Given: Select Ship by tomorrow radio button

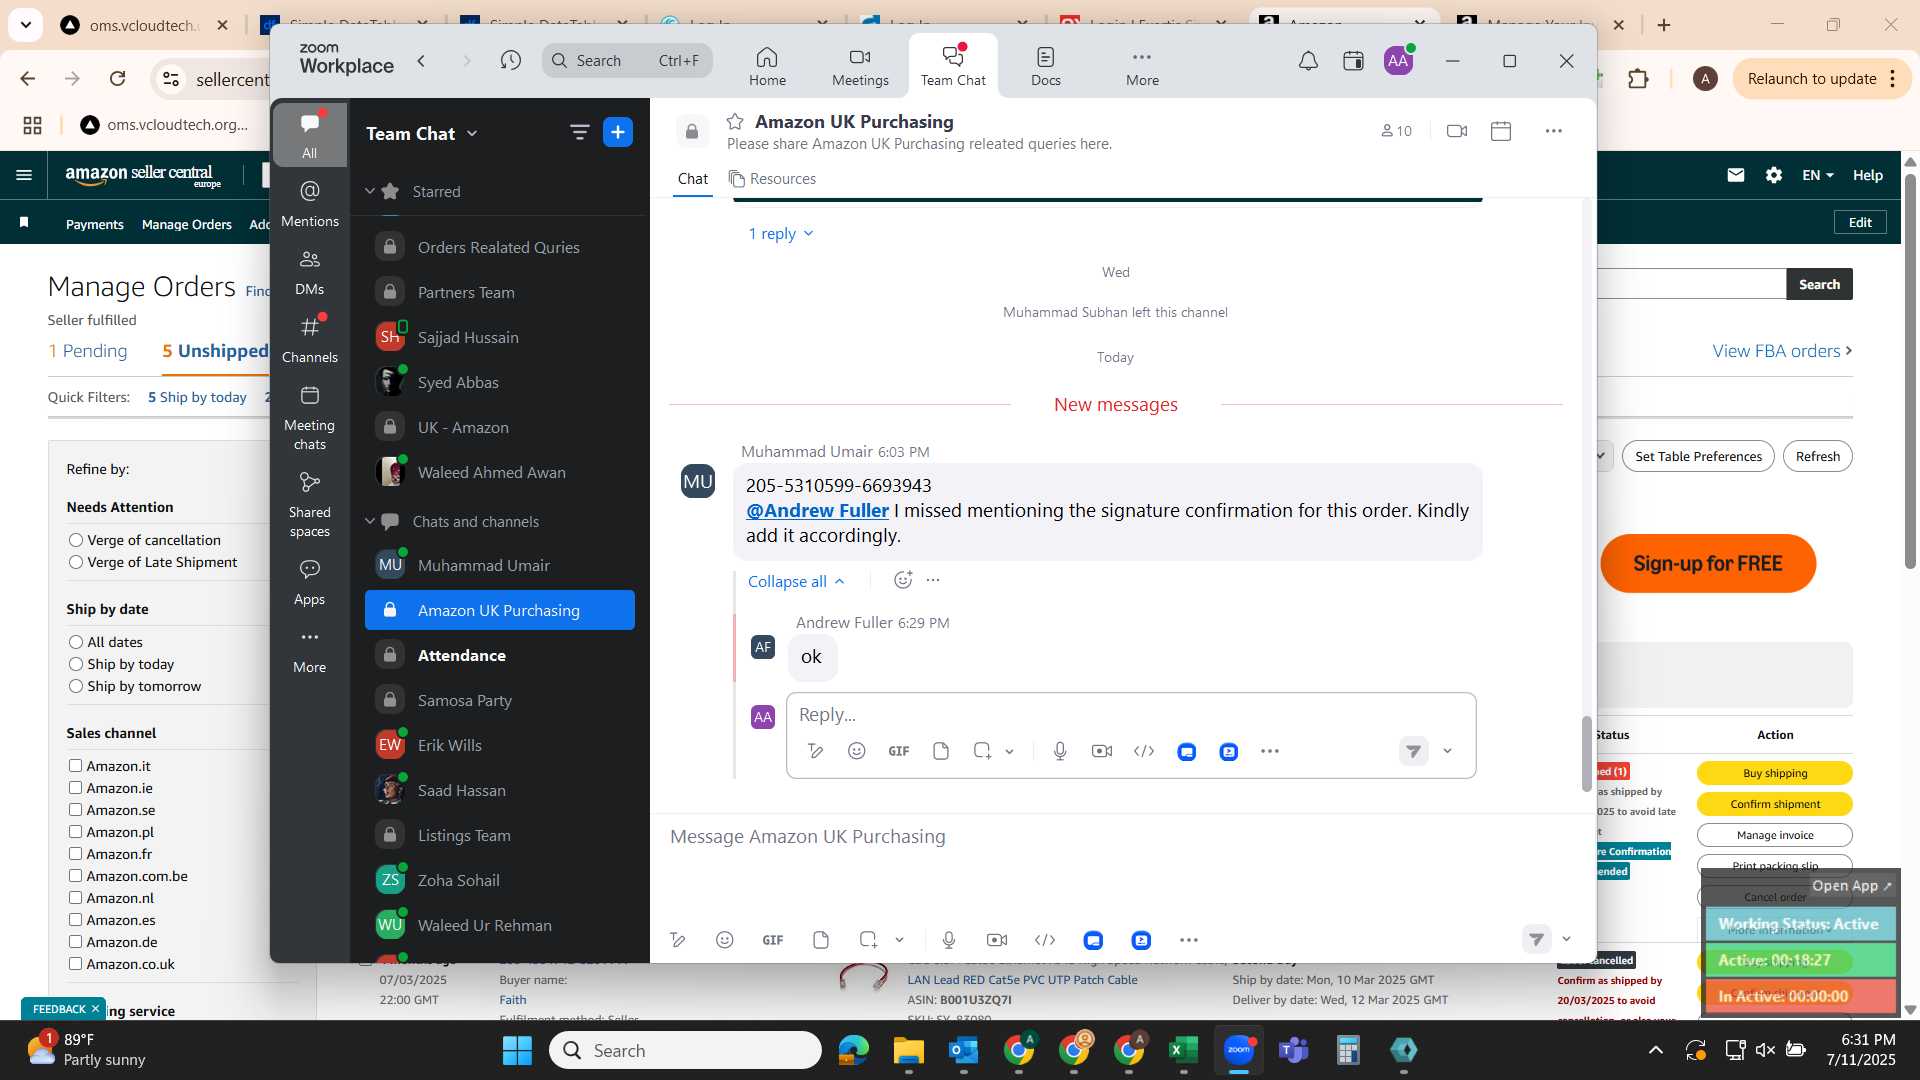Looking at the screenshot, I should pos(75,686).
